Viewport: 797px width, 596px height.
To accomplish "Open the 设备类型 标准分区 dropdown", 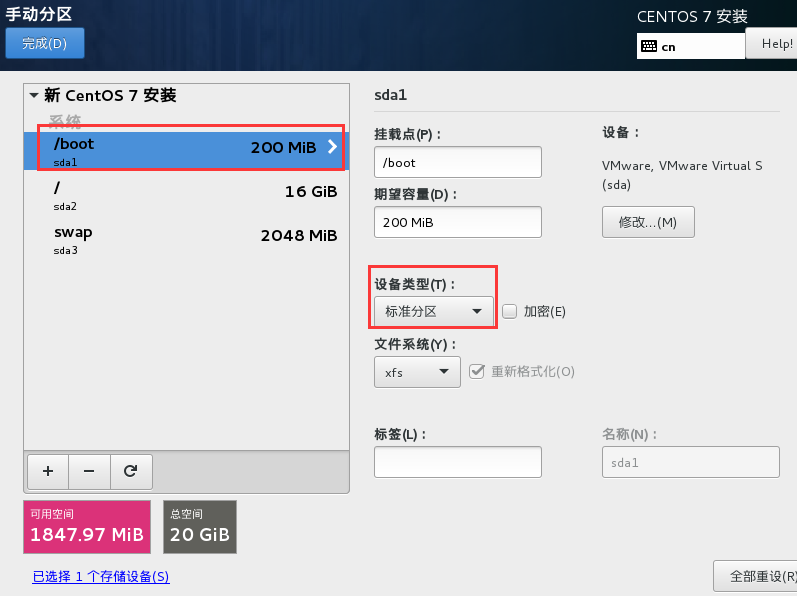I will tap(434, 311).
